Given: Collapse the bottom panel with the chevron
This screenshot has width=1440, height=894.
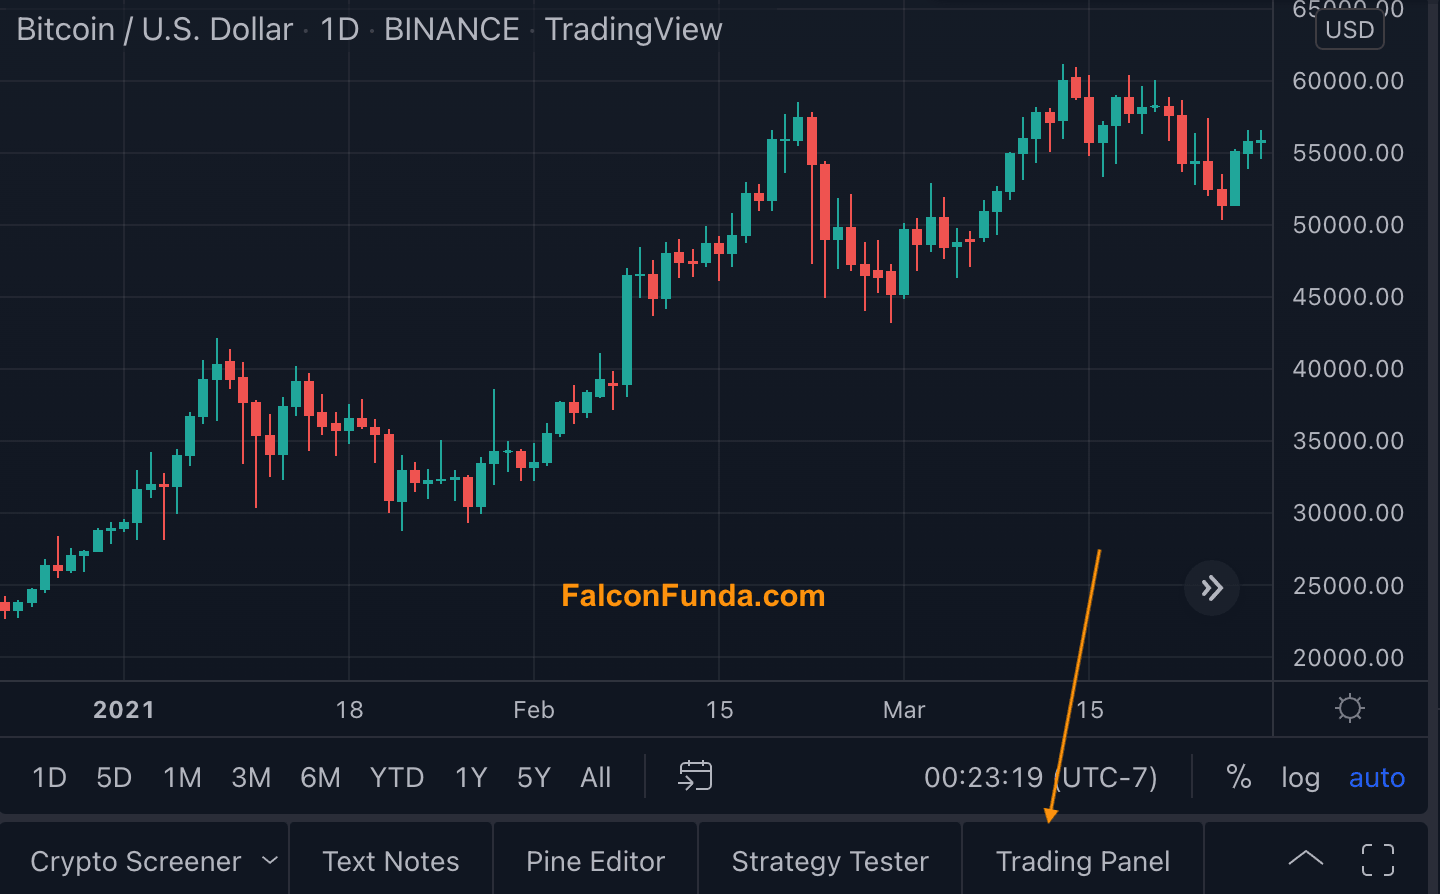Looking at the screenshot, I should tap(1305, 859).
